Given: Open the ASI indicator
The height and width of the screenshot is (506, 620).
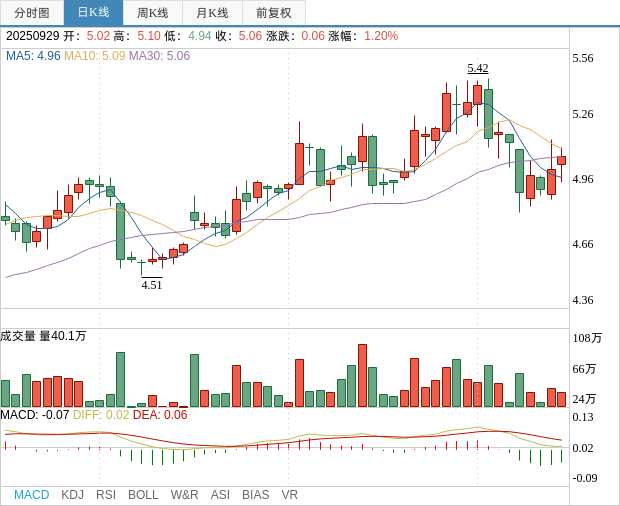Looking at the screenshot, I should 220,495.
